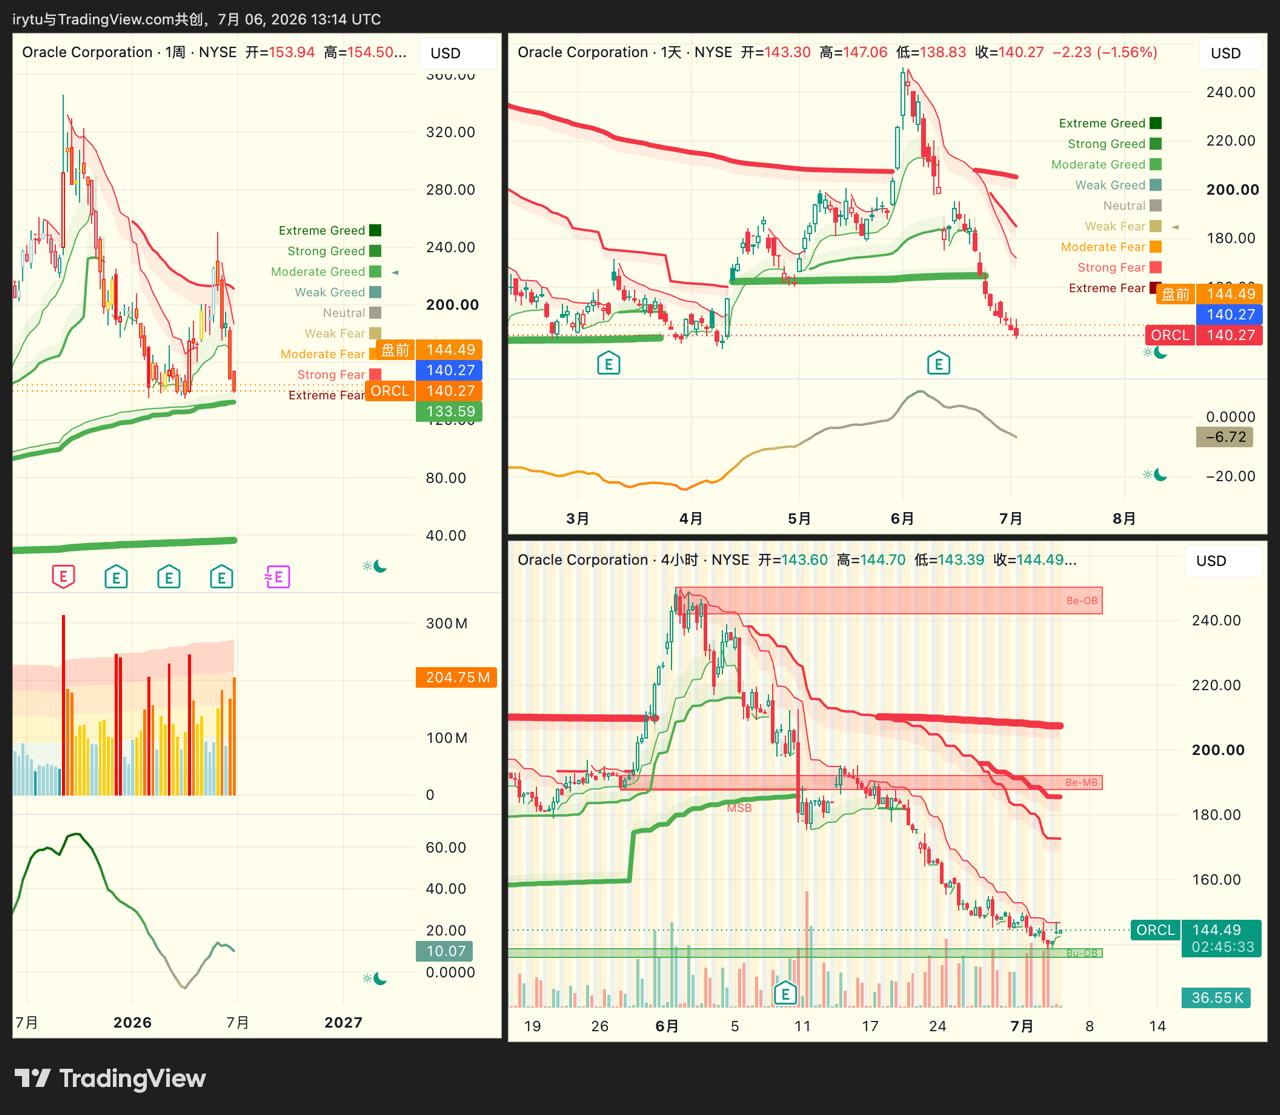Click the red earnings marker on weekly chart

[64, 576]
